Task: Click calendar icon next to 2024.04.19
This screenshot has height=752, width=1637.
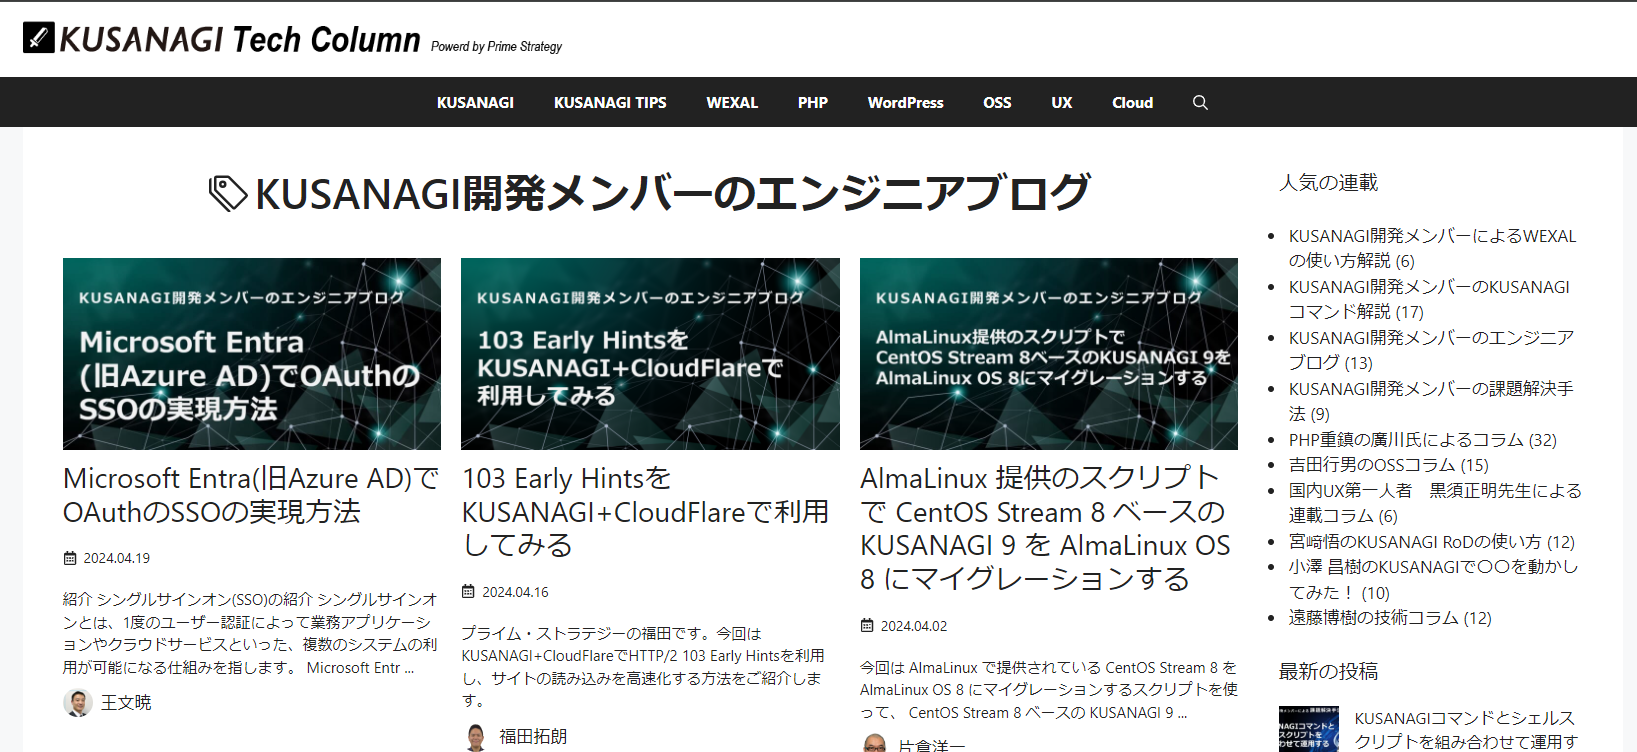Action: (70, 558)
